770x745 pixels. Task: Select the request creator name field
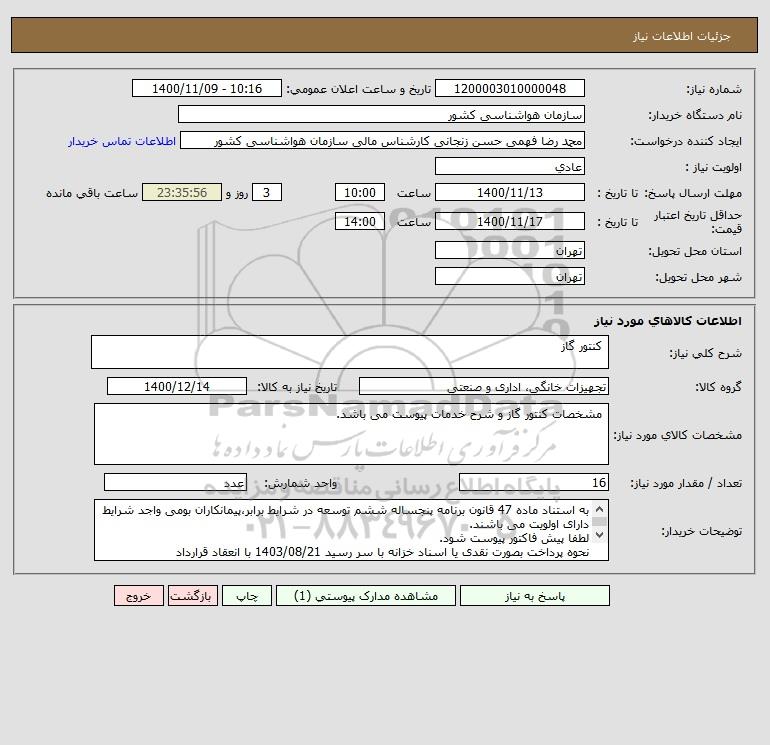coord(383,140)
